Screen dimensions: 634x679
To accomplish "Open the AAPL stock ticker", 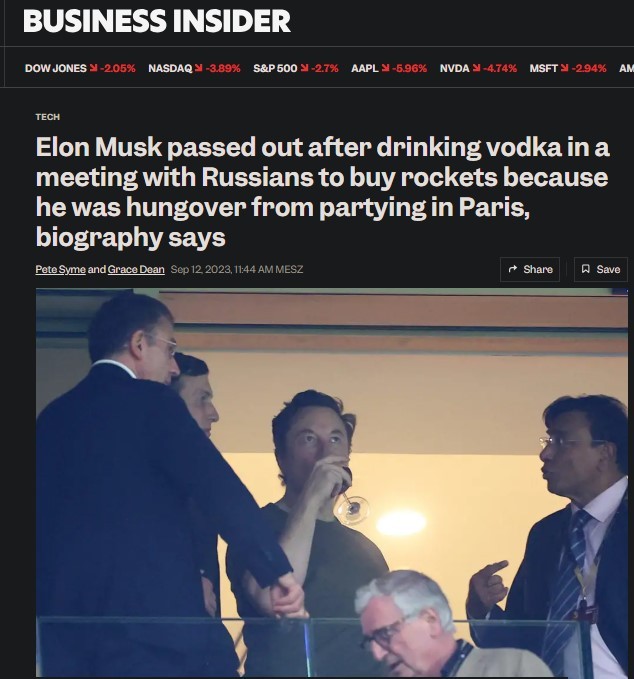I will 389,68.
